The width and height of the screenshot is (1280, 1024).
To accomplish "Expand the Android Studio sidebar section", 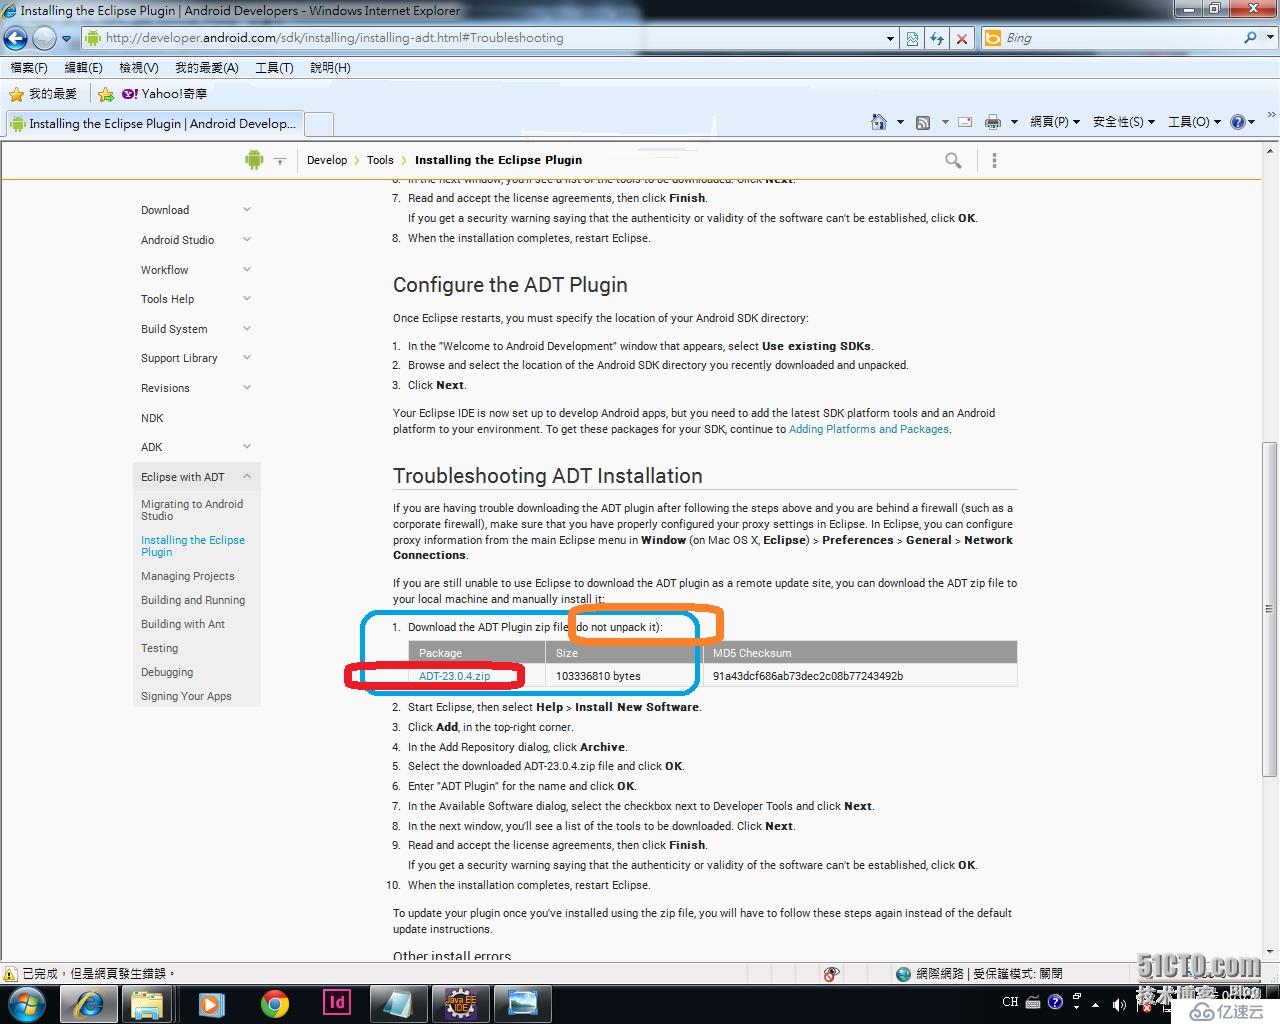I will pyautogui.click(x=247, y=240).
